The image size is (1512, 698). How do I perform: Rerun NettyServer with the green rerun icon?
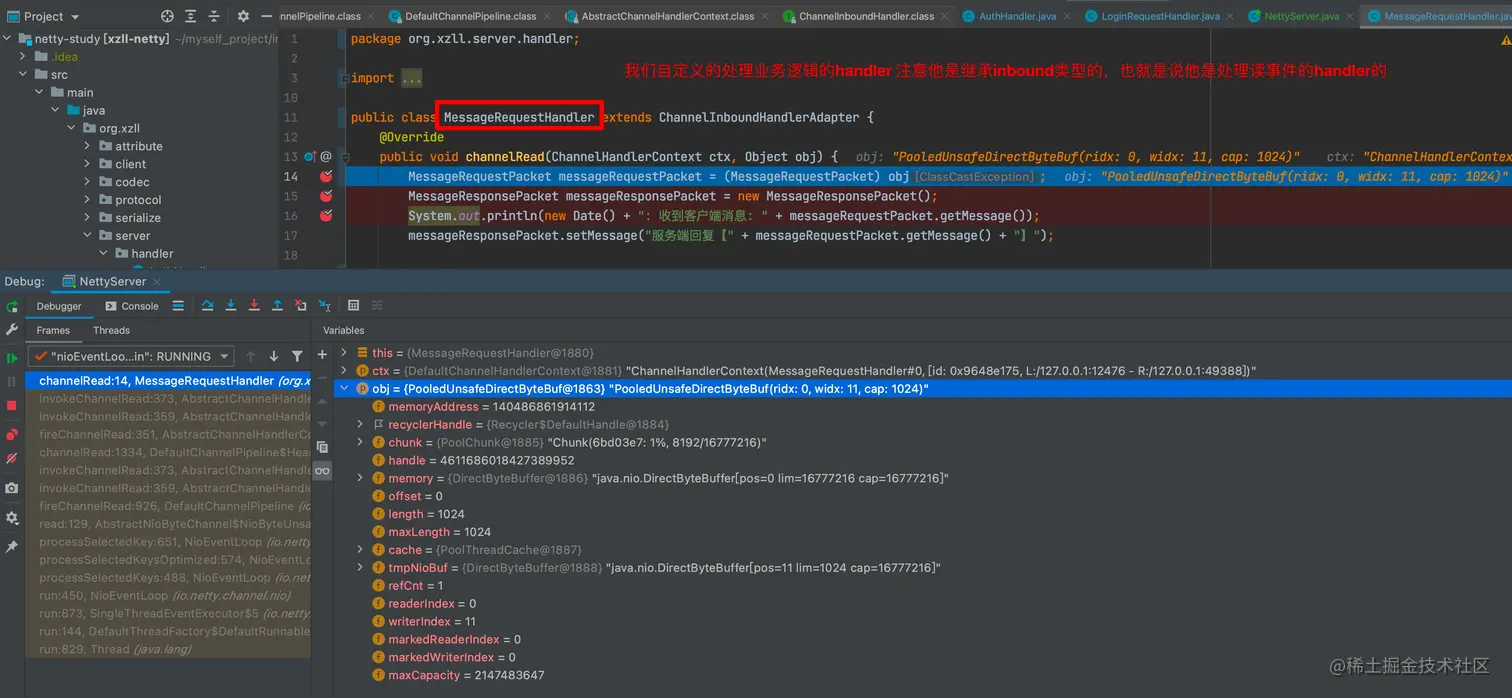pos(12,306)
